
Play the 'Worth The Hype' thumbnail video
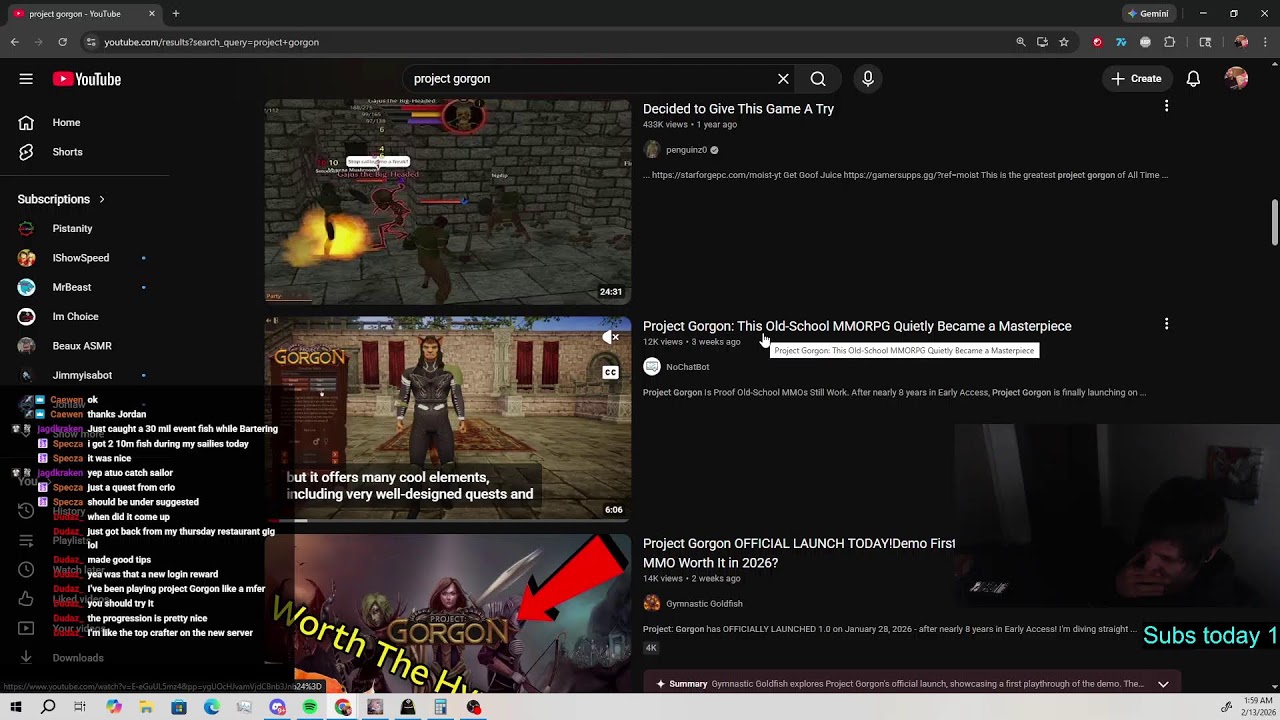[448, 614]
